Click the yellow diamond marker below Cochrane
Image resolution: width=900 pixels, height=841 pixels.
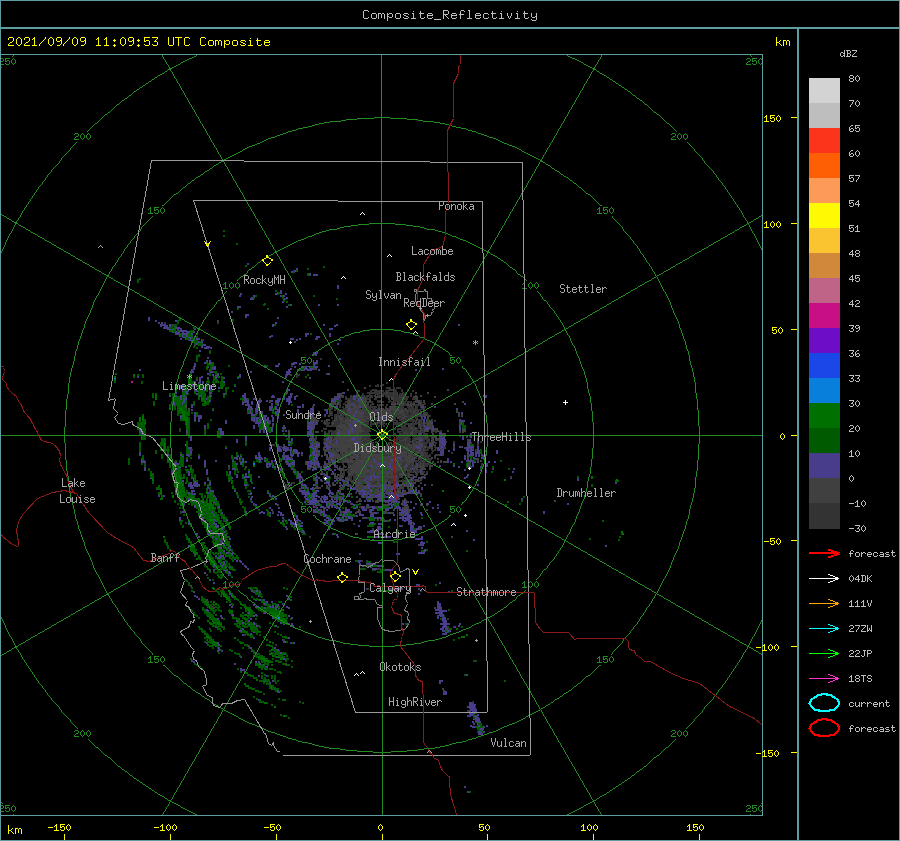(x=342, y=577)
